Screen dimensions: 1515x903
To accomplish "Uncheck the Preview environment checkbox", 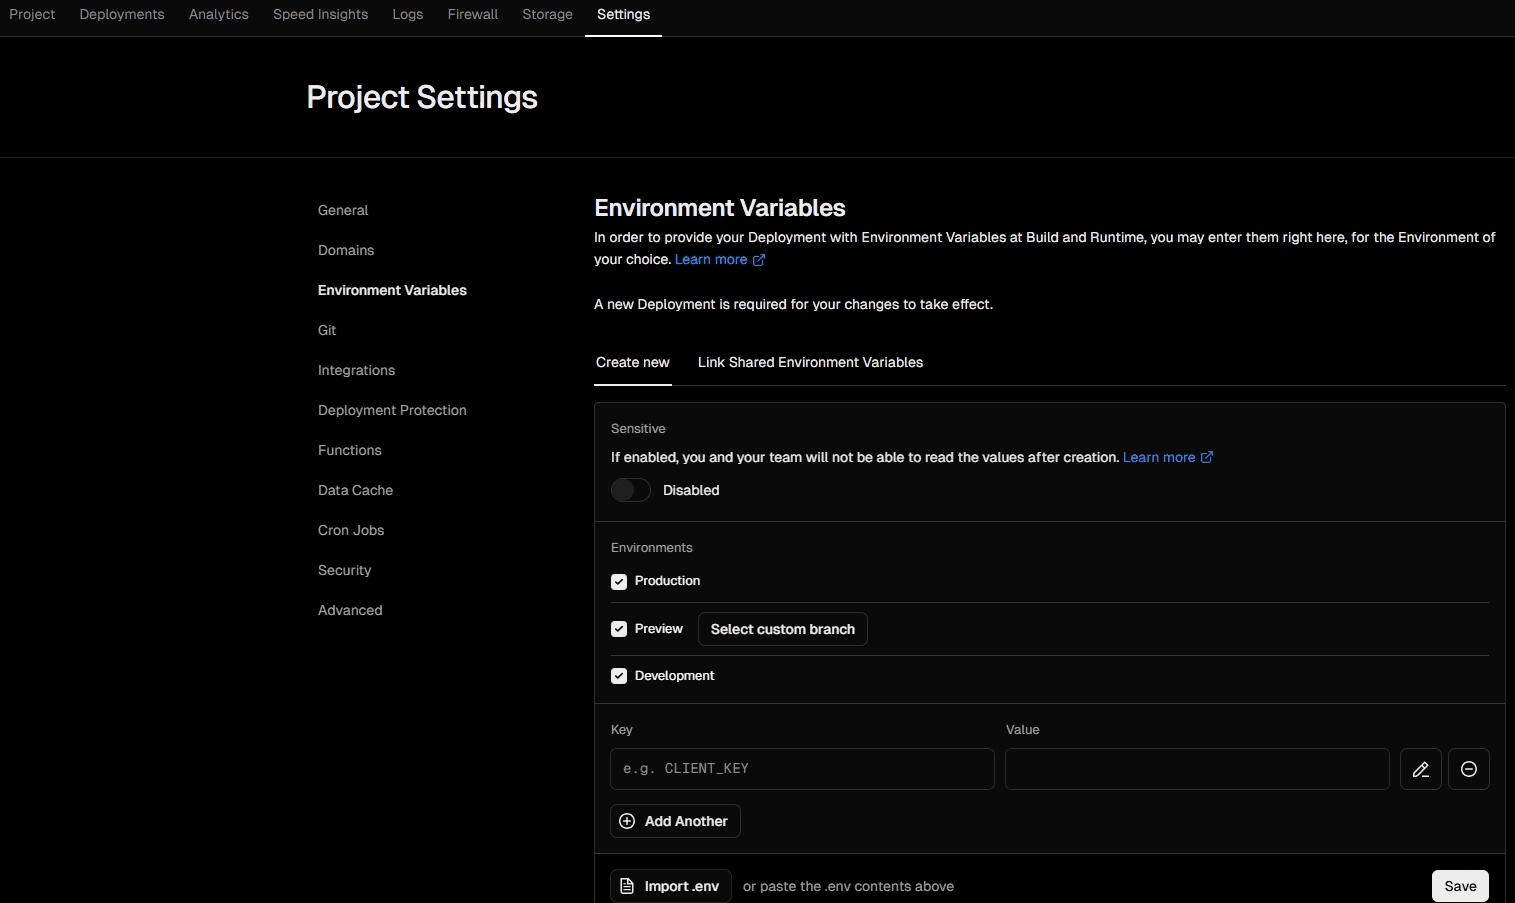I will 619,629.
